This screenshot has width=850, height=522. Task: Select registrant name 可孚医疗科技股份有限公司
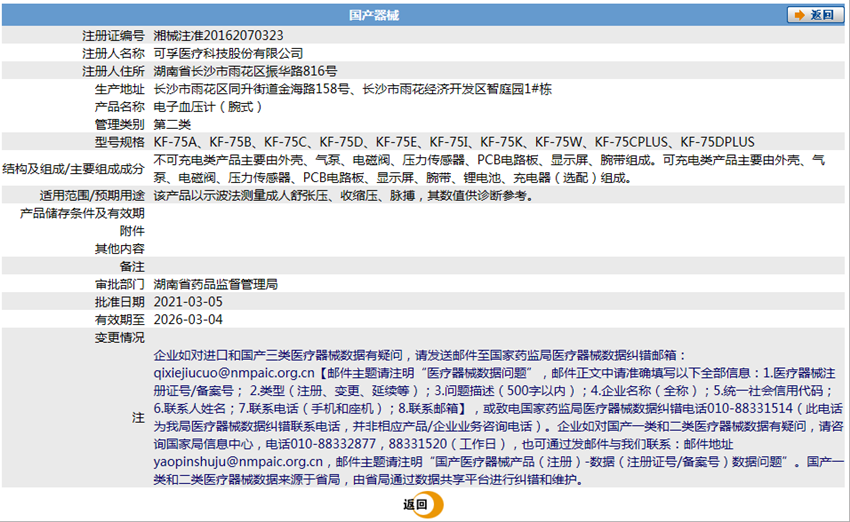(228, 54)
